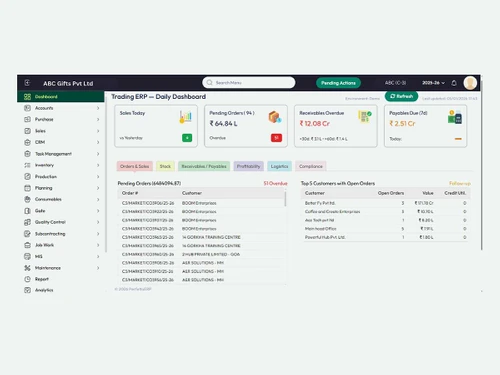The width and height of the screenshot is (500, 375).
Task: Expand the Inventory menu chevron
Action: coord(98,165)
